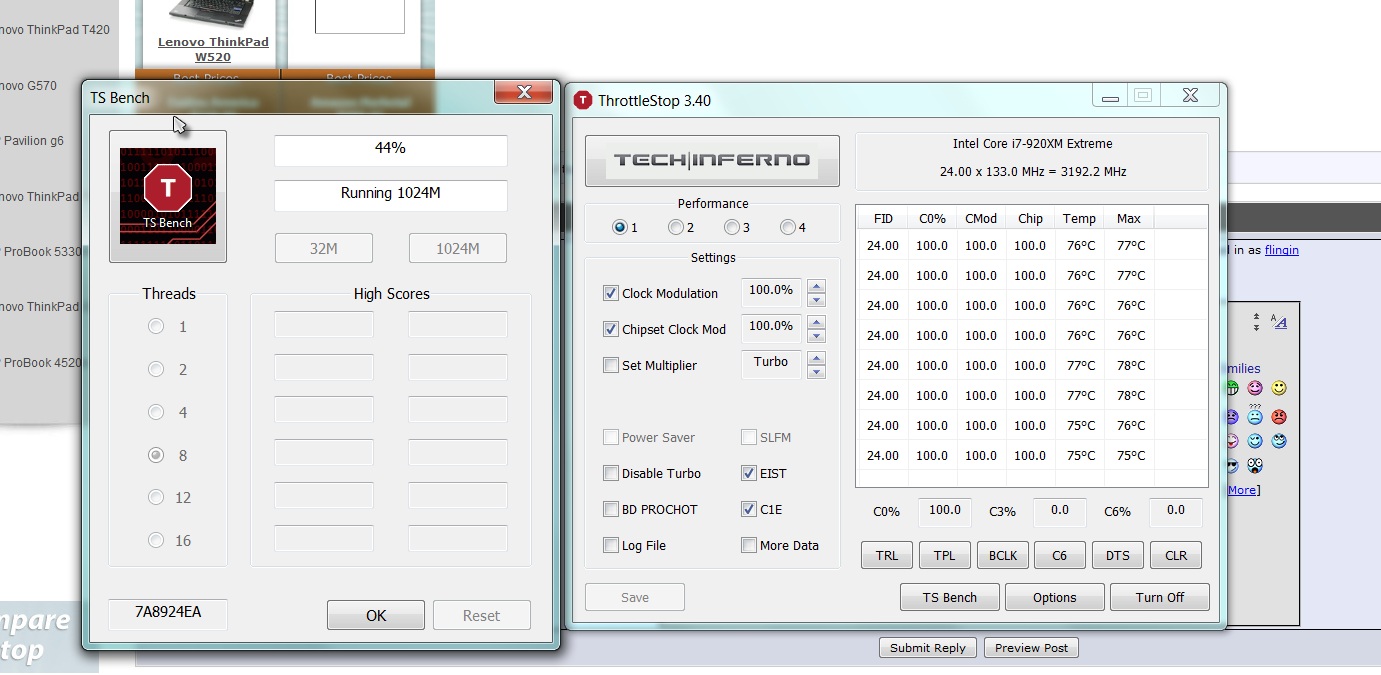Screen dimensions: 1381x675
Task: Enable the Log File checkbox
Action: [611, 545]
